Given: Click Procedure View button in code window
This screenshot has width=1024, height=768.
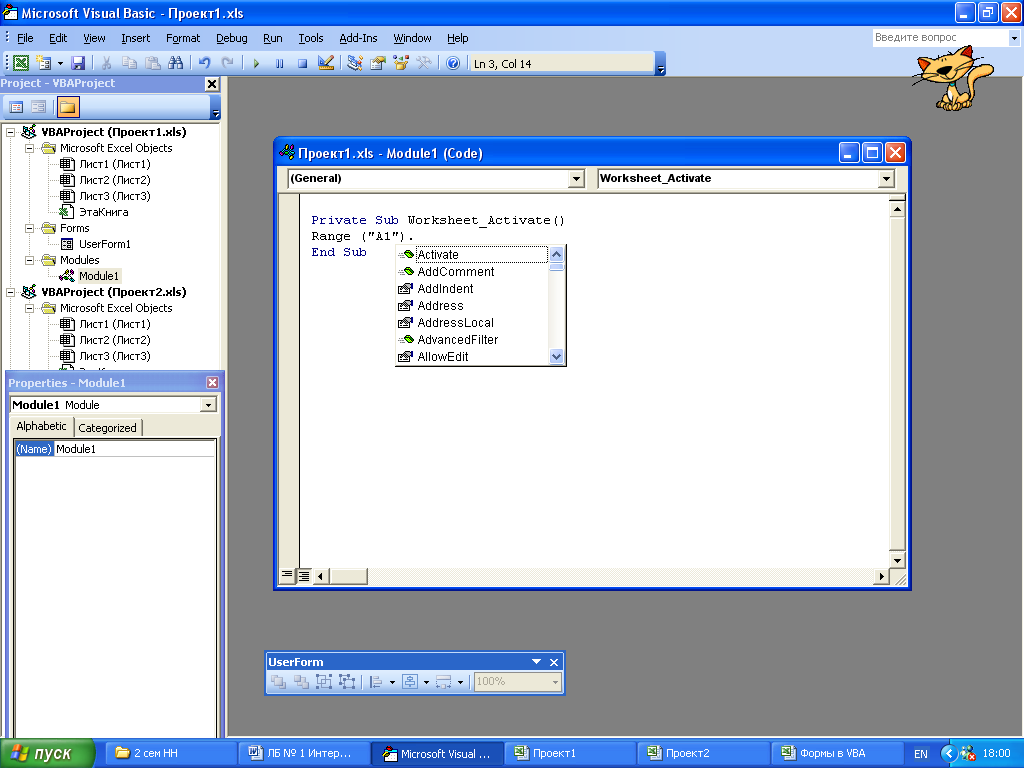Looking at the screenshot, I should click(287, 575).
